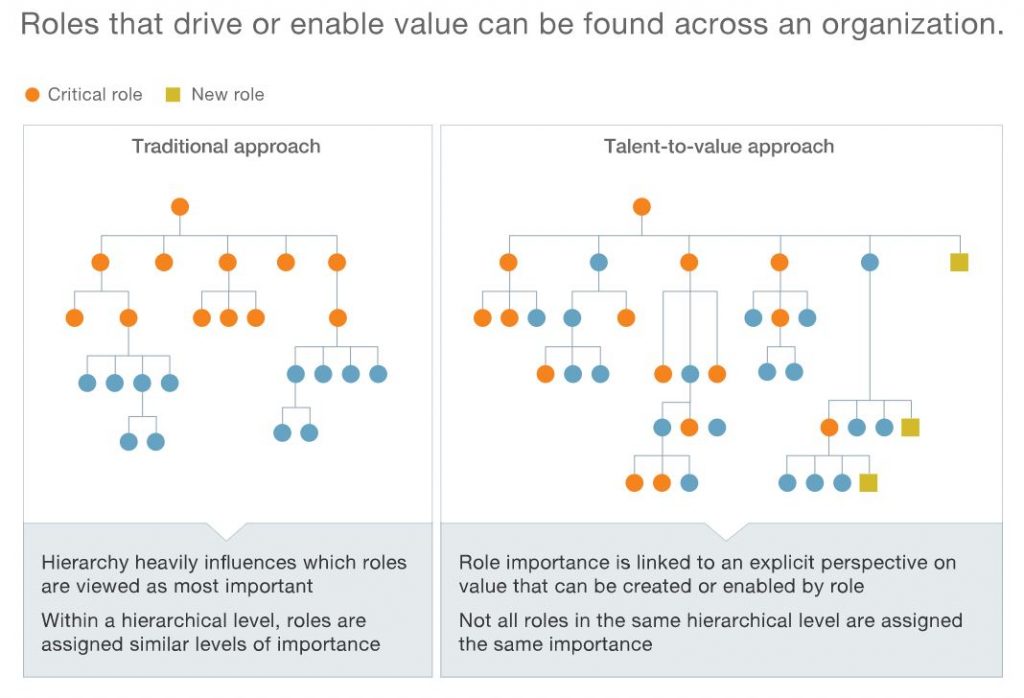Image resolution: width=1024 pixels, height=698 pixels.
Task: Click the lone orange node on Traditional third level right branch
Action: point(337,318)
